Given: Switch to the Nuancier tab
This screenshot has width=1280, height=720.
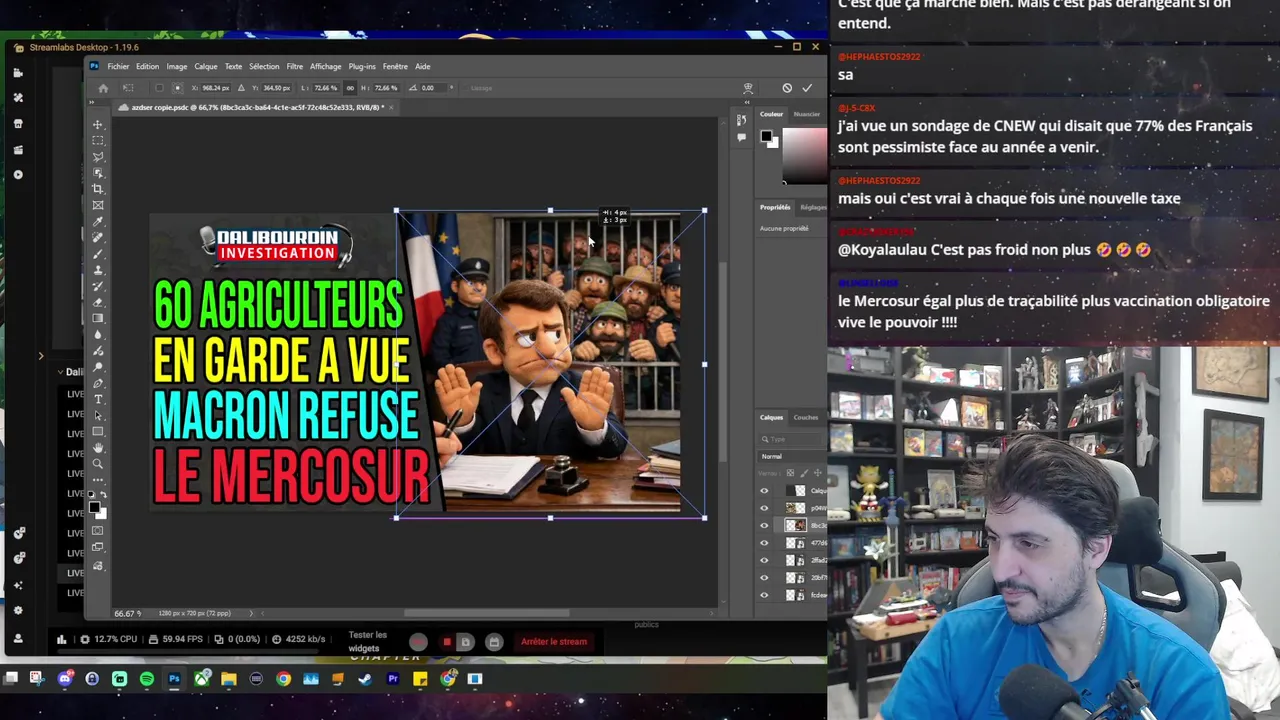Looking at the screenshot, I should pos(806,114).
